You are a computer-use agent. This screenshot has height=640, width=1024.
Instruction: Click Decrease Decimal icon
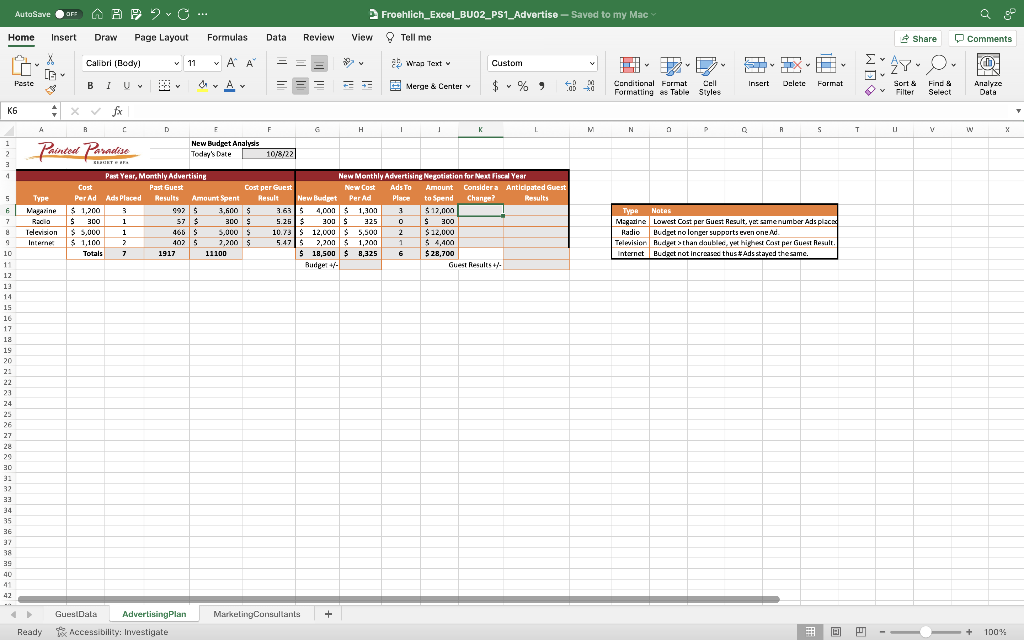tap(589, 86)
